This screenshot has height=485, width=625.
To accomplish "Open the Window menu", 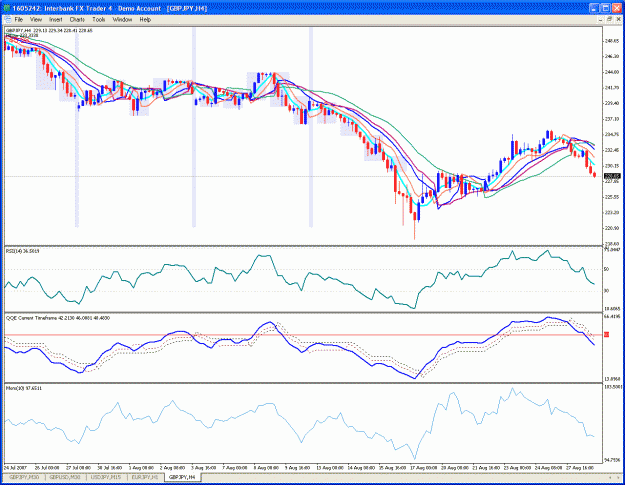I will click(x=122, y=19).
